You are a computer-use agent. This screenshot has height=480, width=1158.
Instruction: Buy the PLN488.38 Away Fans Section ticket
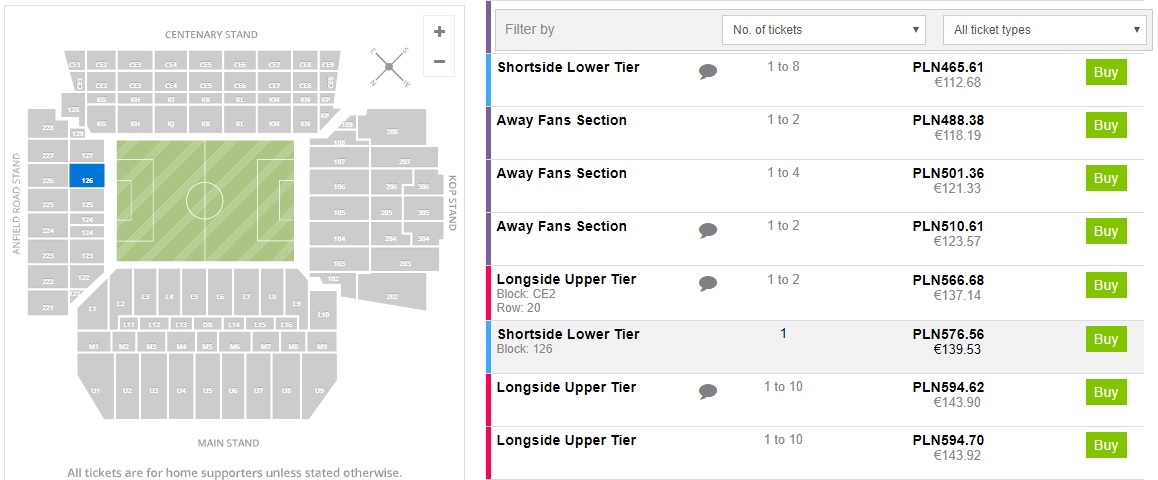point(1105,125)
